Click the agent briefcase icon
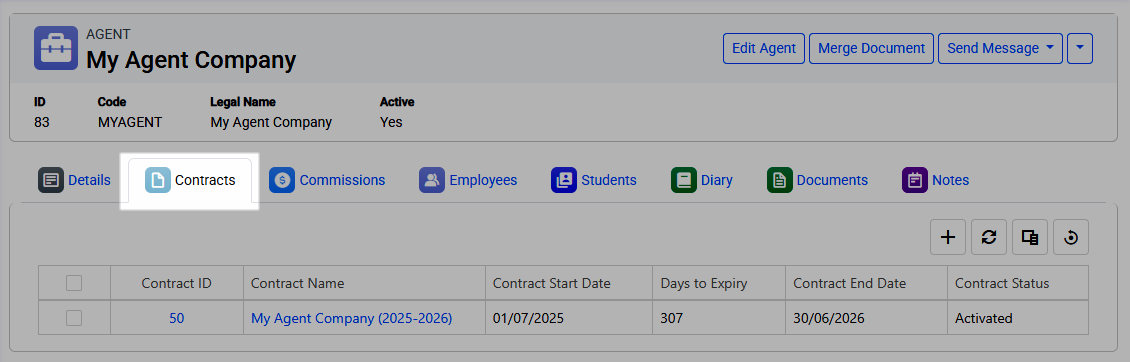 (x=55, y=48)
